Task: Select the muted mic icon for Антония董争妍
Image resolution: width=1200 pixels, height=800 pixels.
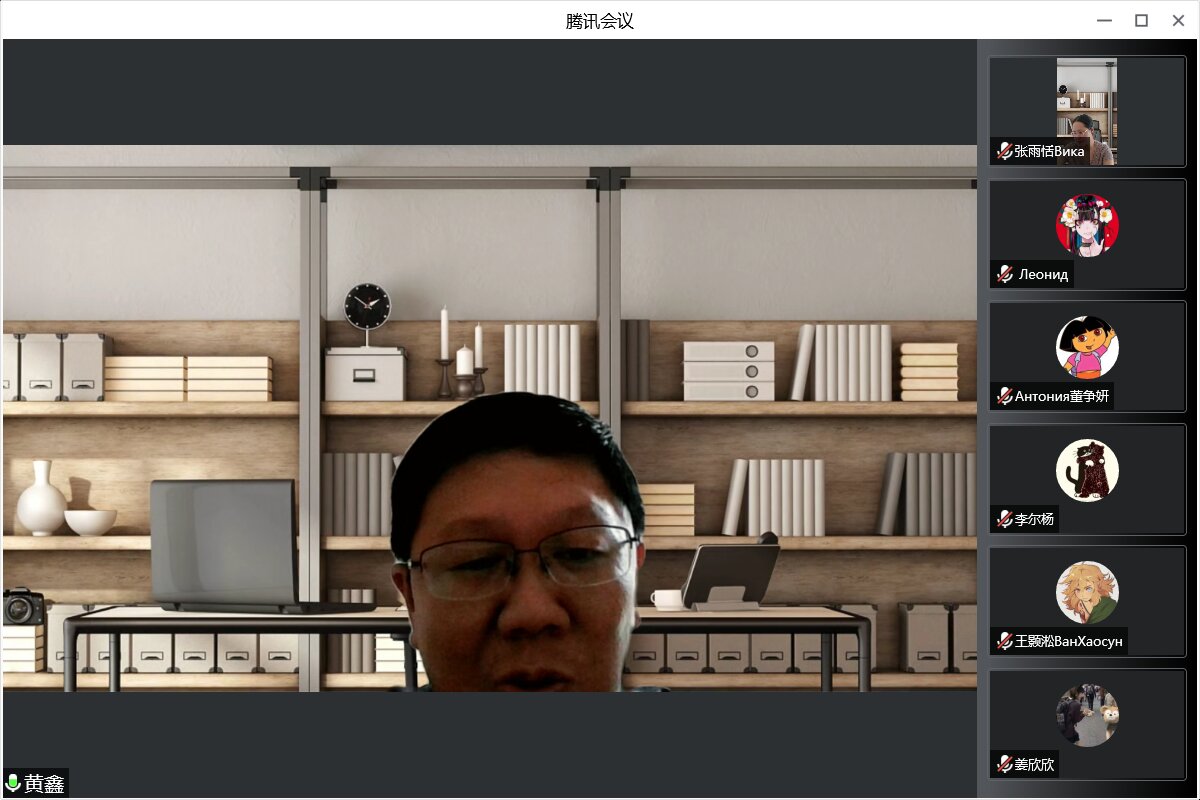Action: [x=1004, y=397]
